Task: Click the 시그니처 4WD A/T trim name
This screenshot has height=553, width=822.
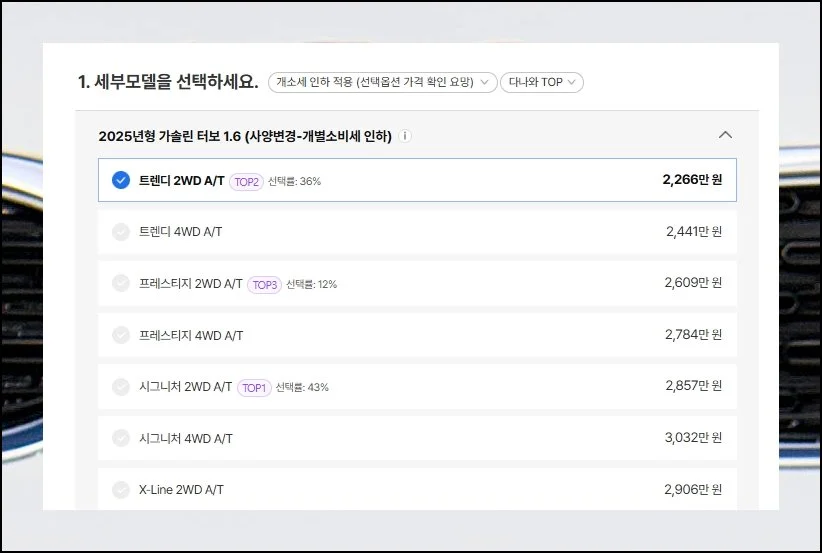Action: tap(186, 438)
